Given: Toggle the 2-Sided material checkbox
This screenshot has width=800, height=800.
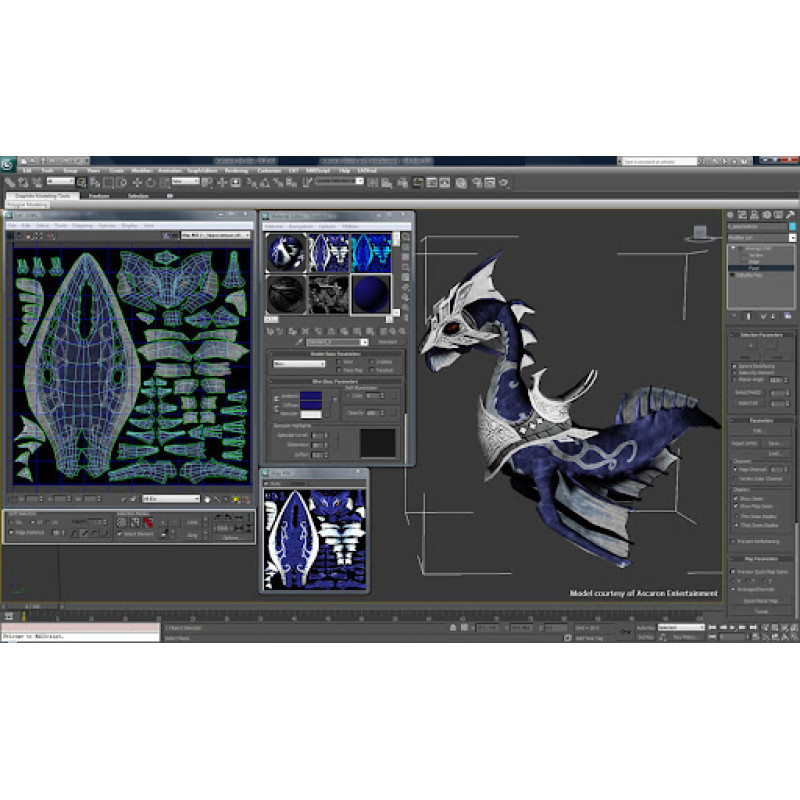Looking at the screenshot, I should tap(370, 362).
